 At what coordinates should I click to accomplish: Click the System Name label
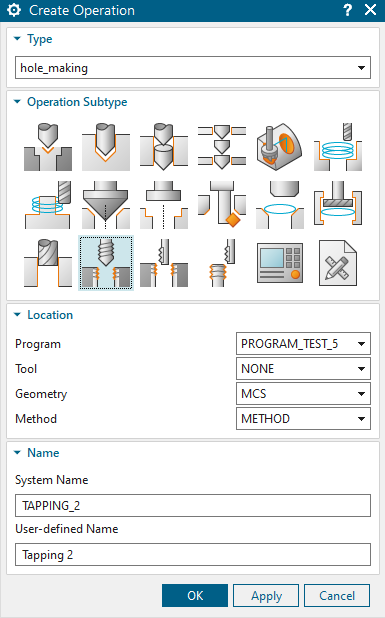click(52, 480)
